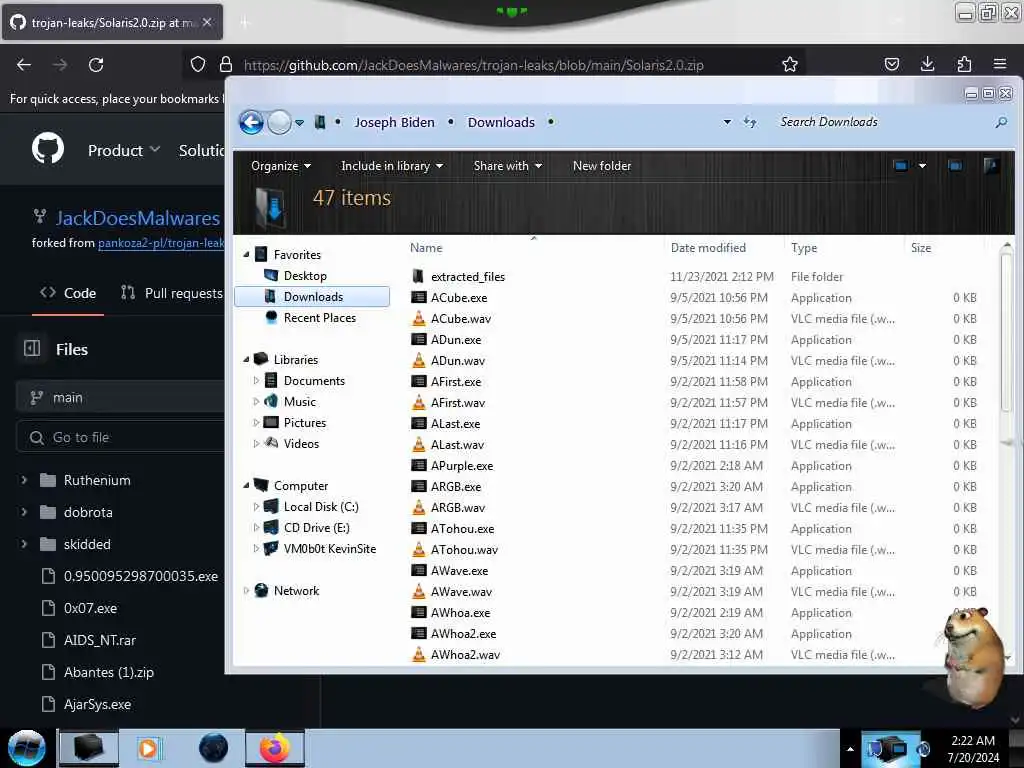
Task: Open Firefox hamburger menu
Action: point(1000,64)
